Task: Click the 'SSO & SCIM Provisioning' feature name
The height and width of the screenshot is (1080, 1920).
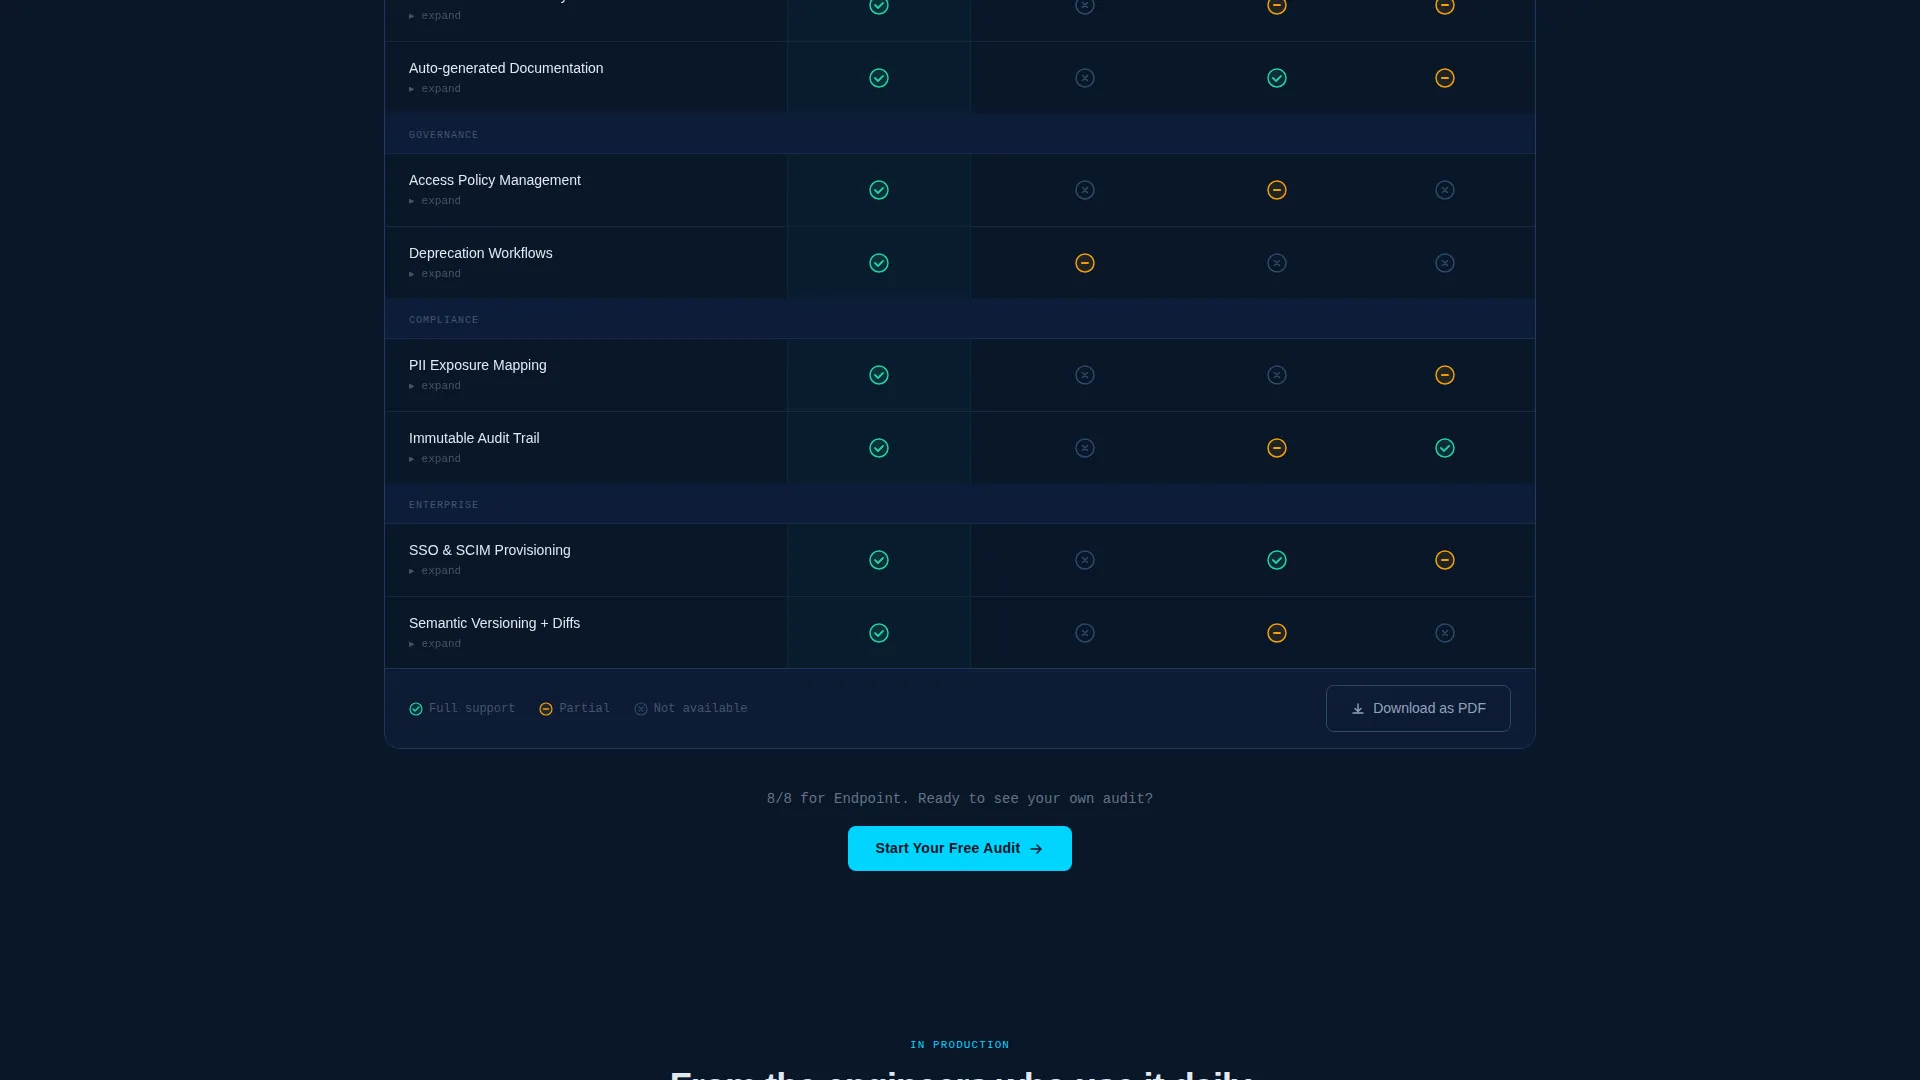Action: (x=490, y=550)
